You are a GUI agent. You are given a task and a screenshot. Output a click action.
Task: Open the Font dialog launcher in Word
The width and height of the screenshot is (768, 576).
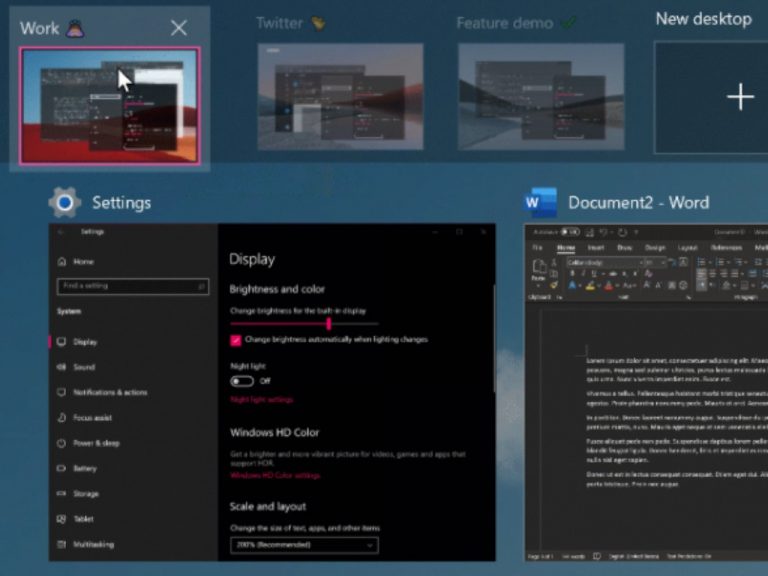(x=689, y=298)
